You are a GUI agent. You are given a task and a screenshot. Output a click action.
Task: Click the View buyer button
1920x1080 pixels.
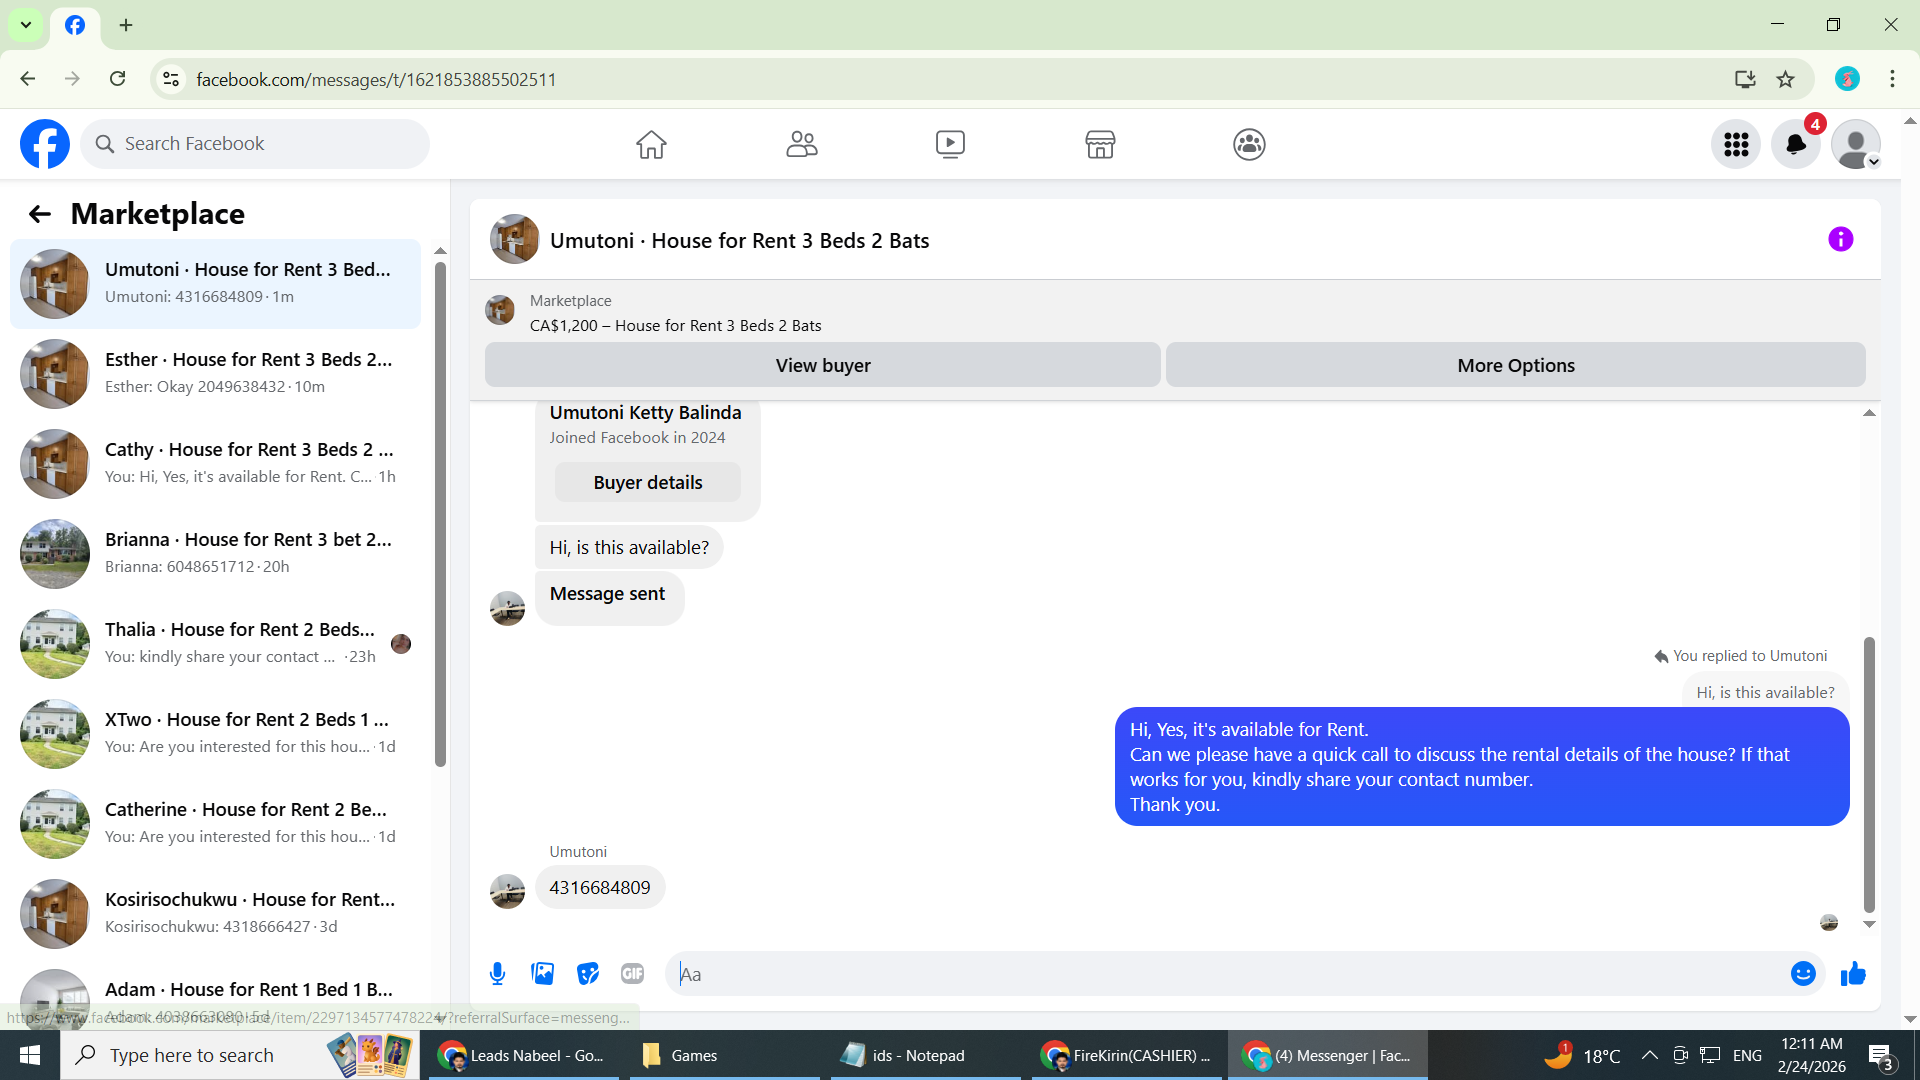tap(822, 366)
